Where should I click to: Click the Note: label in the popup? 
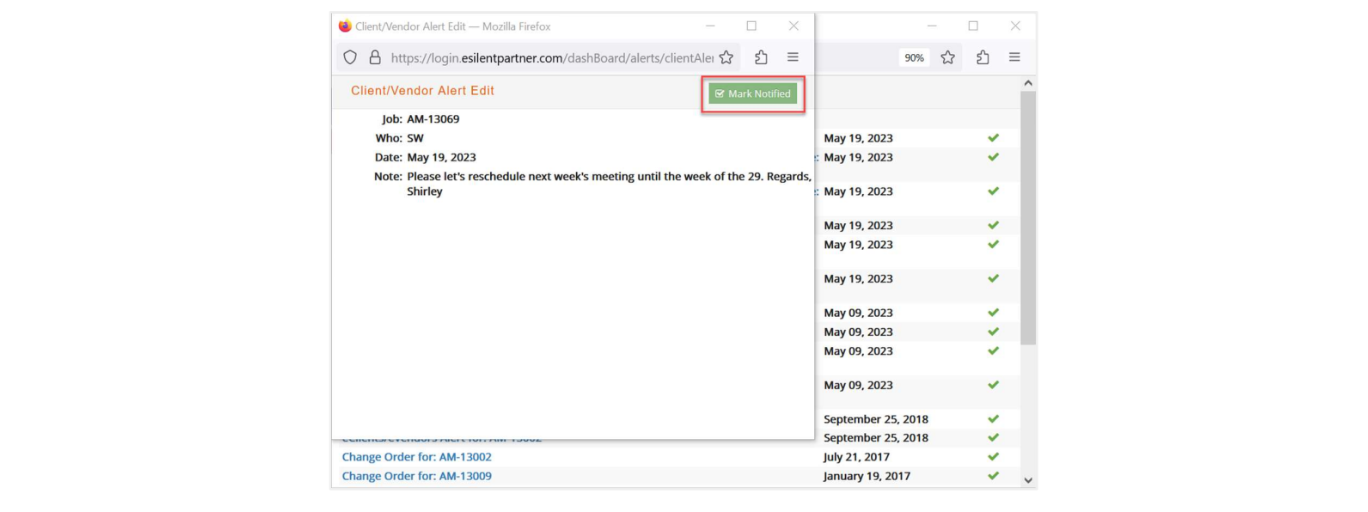click(388, 177)
